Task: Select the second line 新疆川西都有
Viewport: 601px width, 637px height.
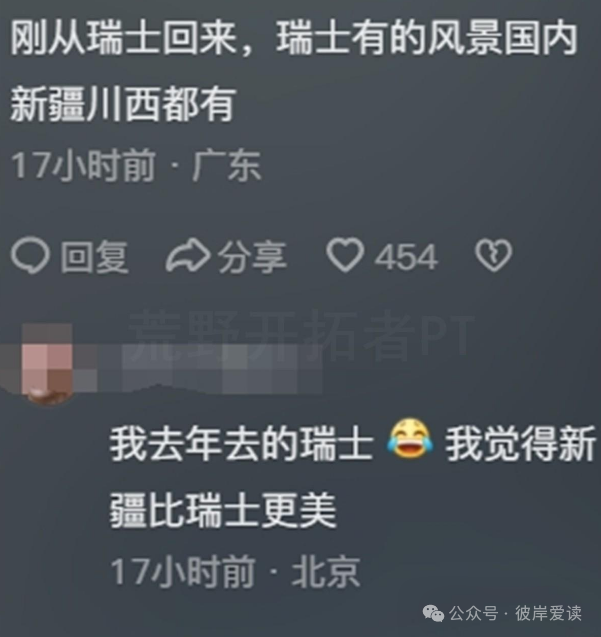Action: (122, 104)
